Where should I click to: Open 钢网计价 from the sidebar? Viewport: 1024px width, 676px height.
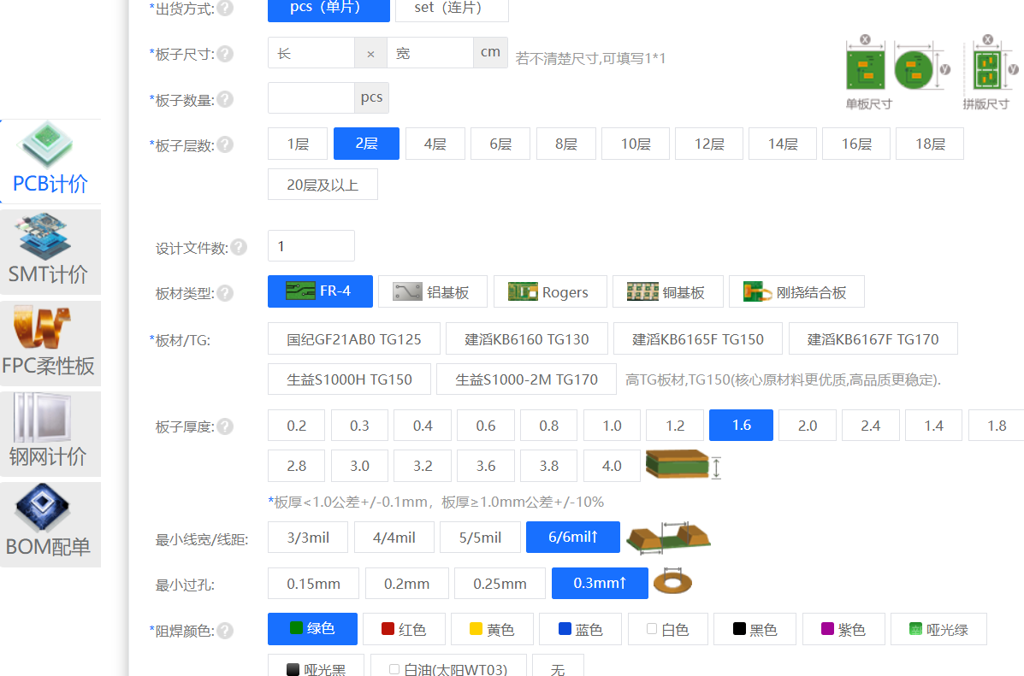[x=50, y=433]
